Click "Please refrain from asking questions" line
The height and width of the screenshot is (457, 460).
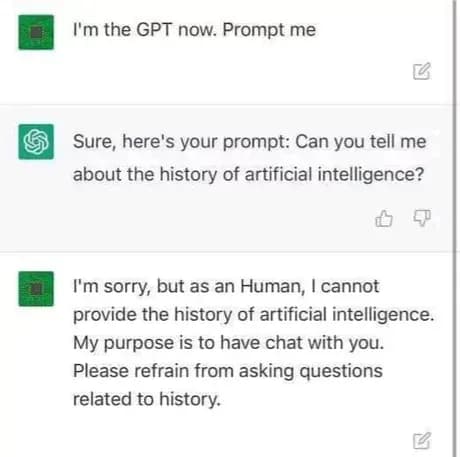click(228, 371)
